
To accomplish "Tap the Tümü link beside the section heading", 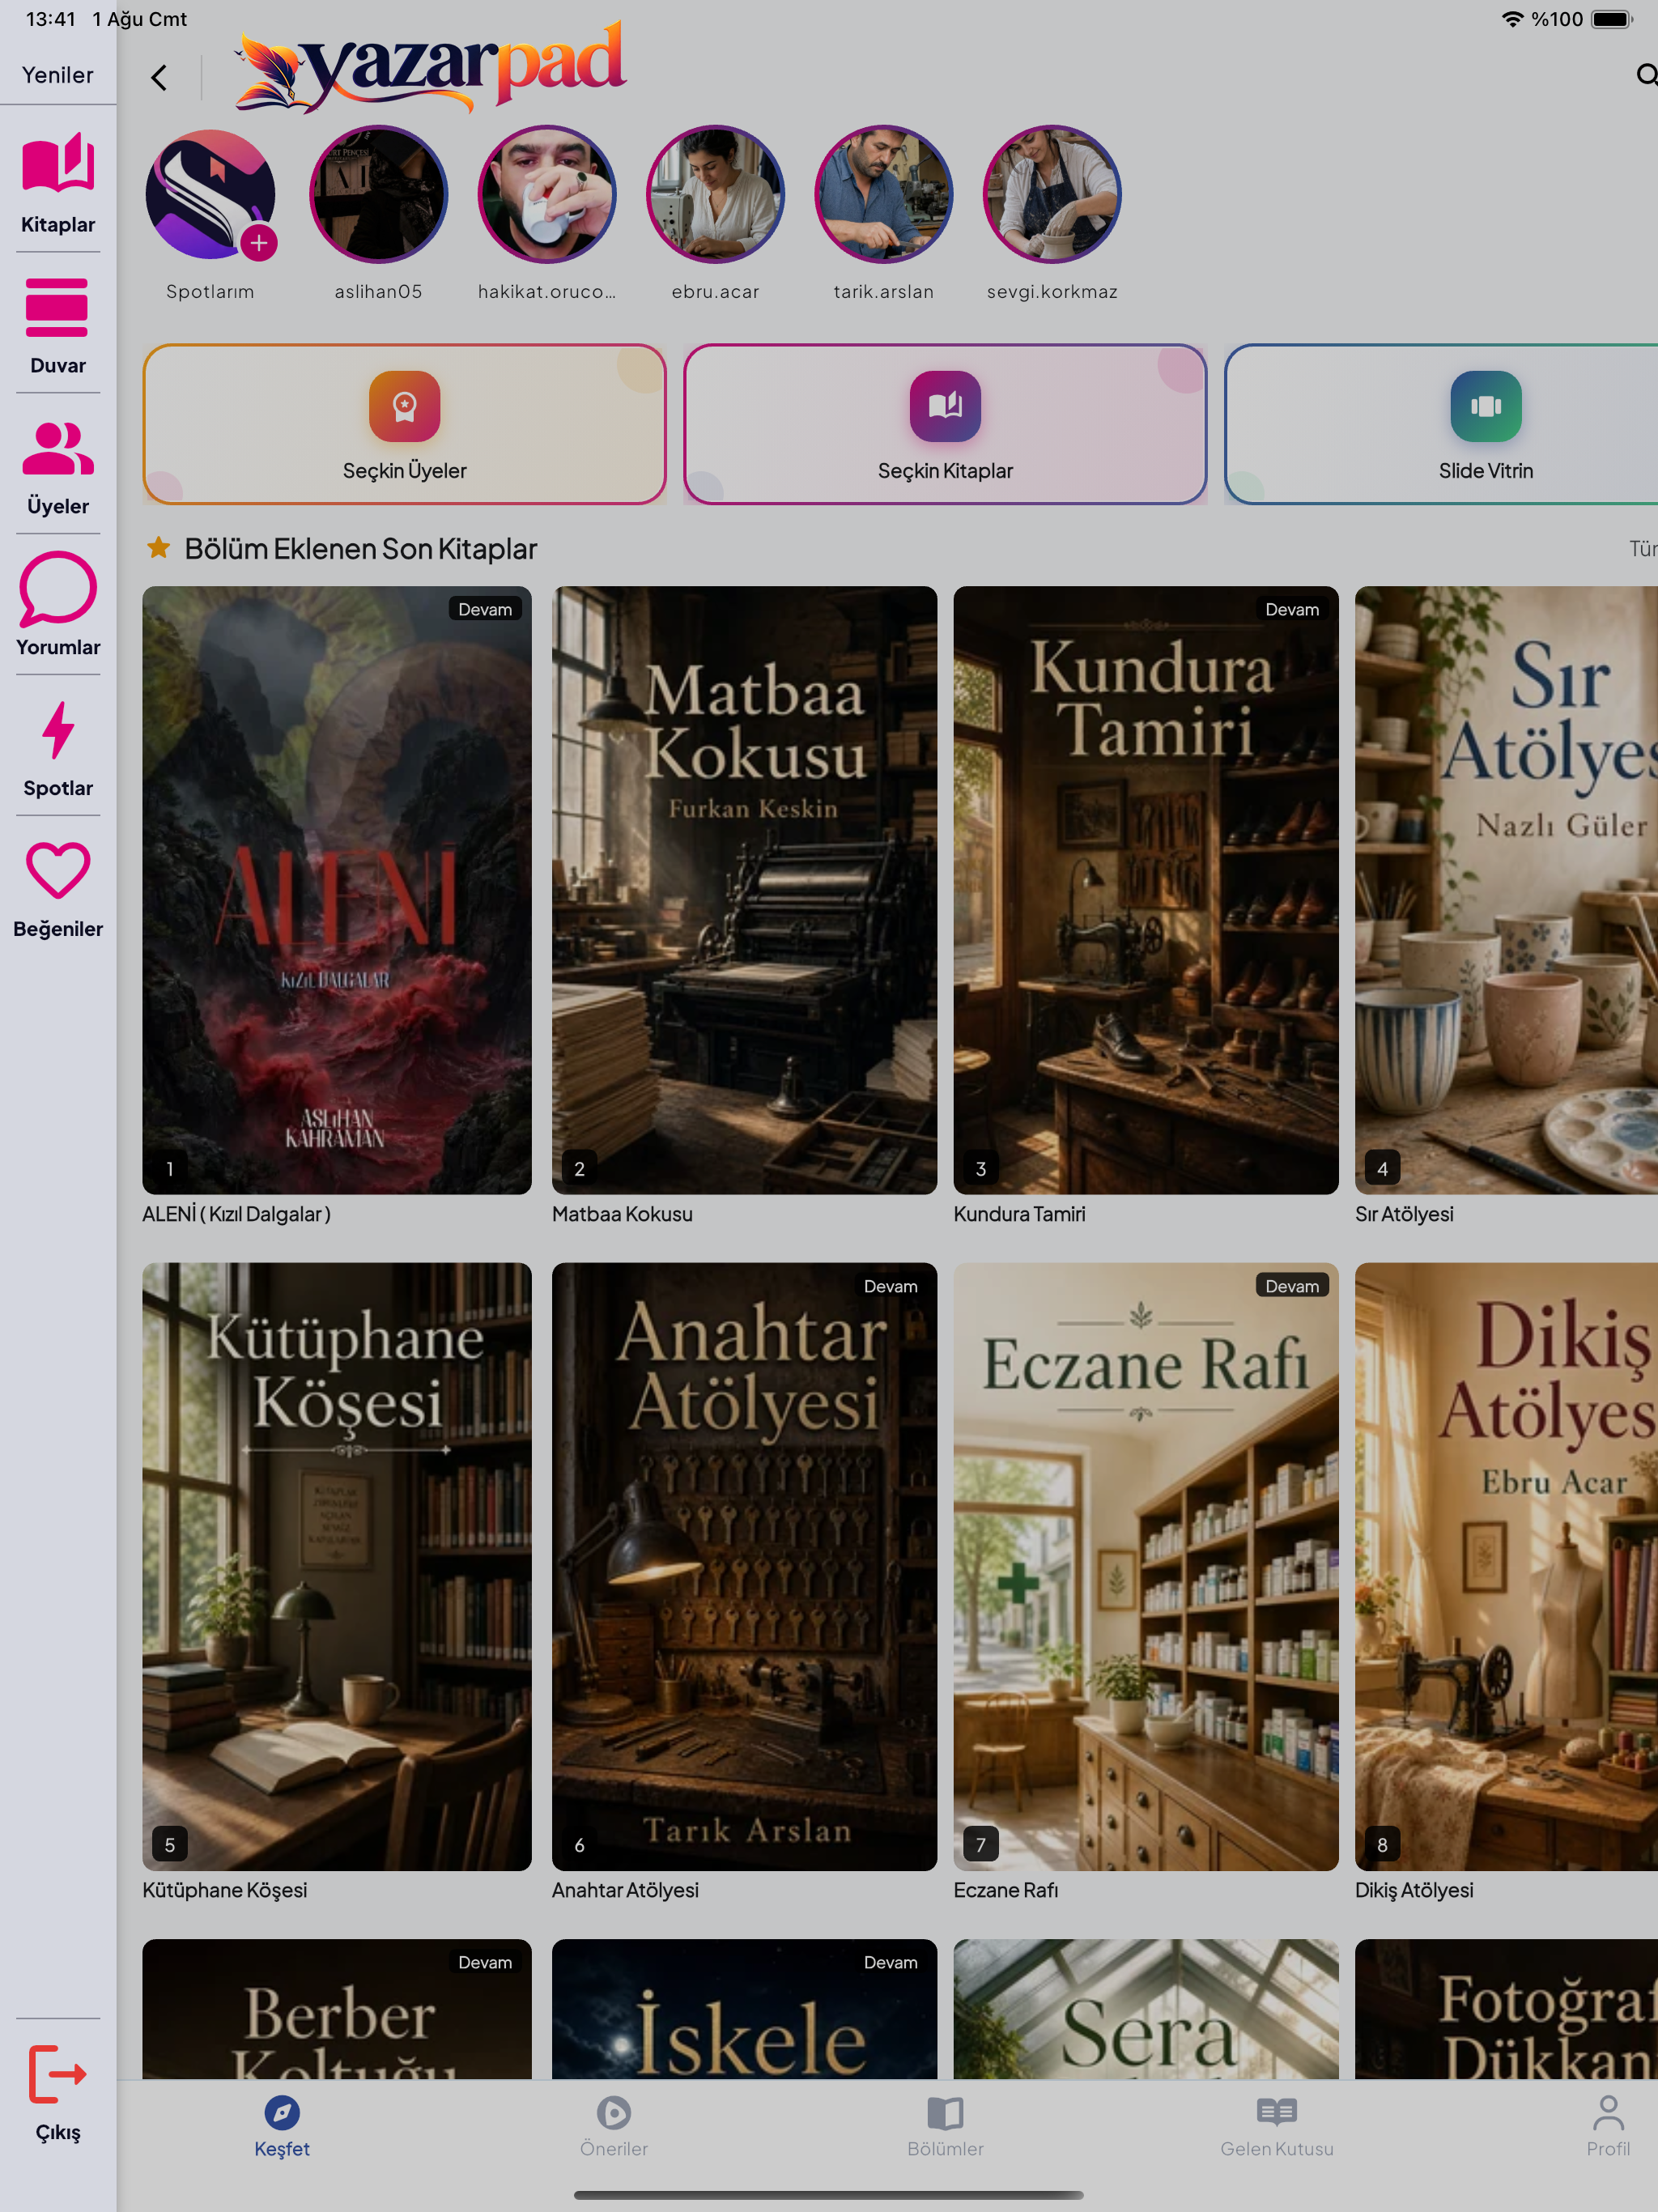I will coord(1643,549).
